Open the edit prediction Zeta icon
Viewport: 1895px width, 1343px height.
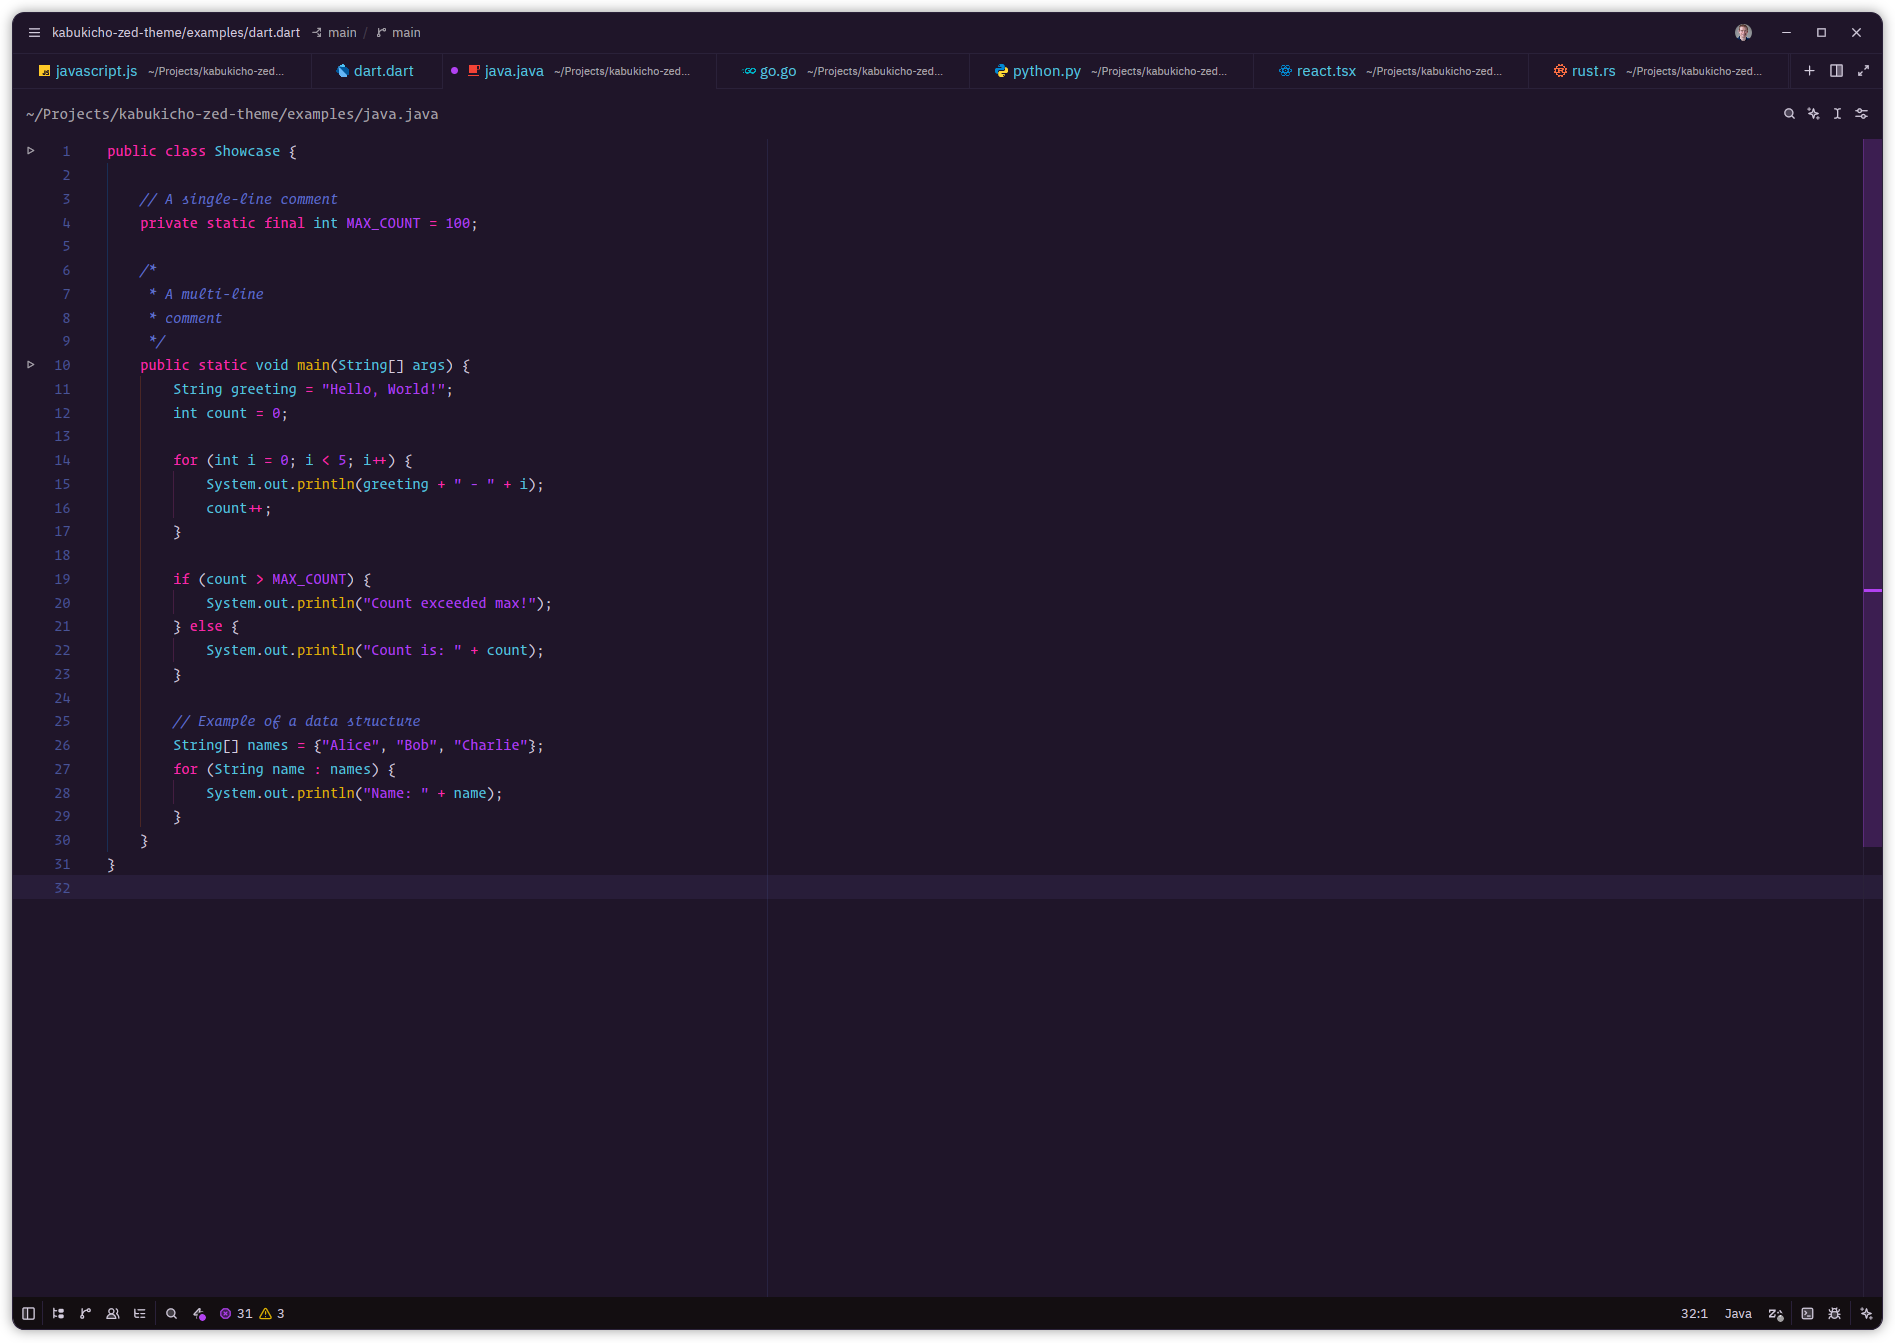[x=1776, y=1314]
